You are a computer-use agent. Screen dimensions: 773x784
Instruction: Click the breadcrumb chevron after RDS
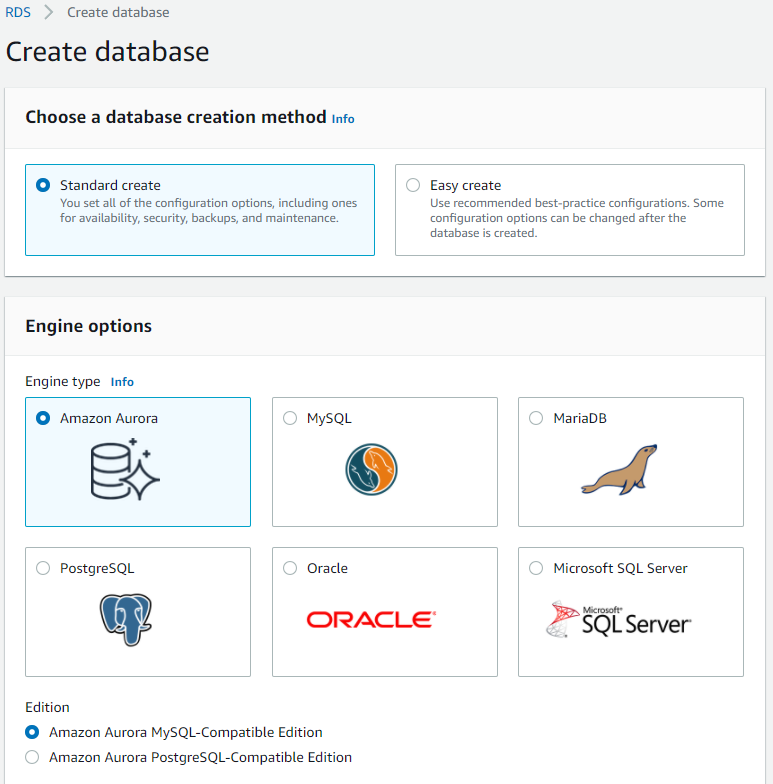pos(48,12)
